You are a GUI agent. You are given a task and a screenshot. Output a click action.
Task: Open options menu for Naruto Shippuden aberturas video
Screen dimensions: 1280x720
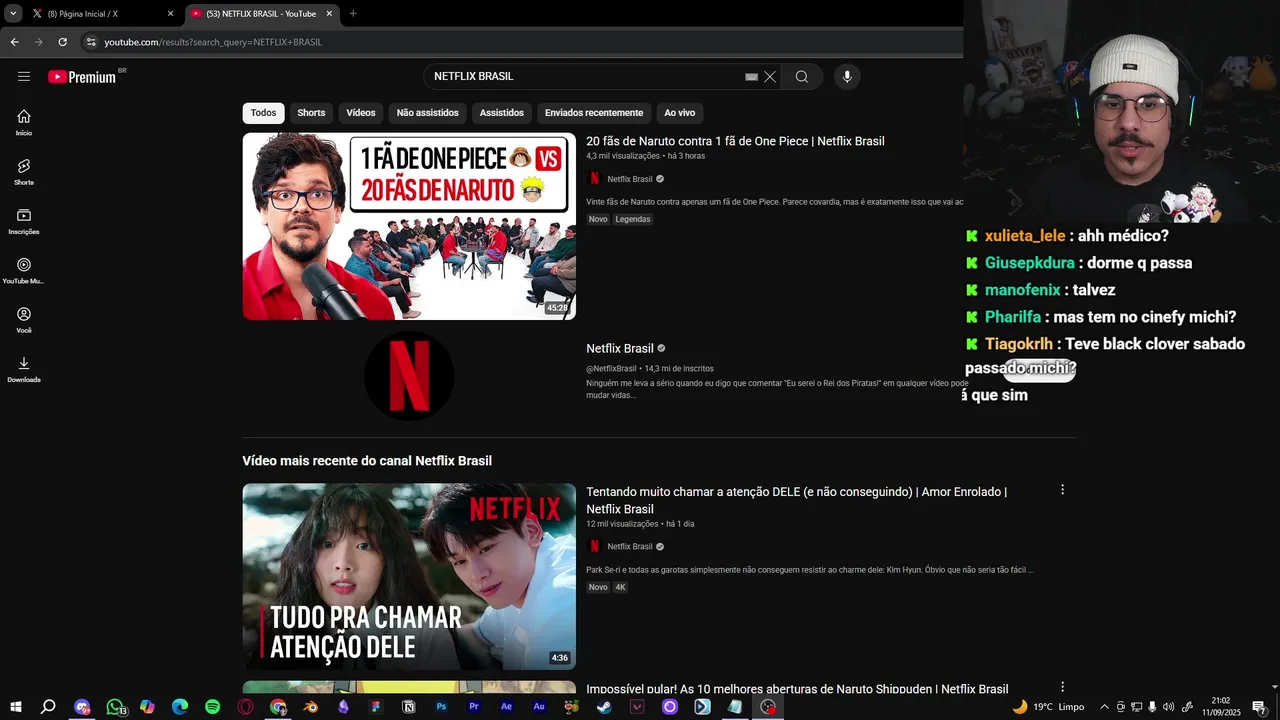(1062, 688)
